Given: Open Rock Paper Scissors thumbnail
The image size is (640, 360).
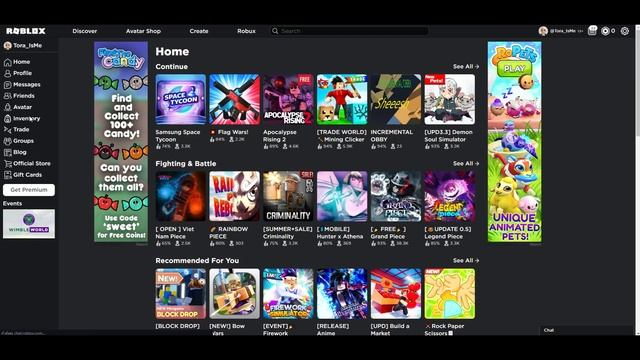Looking at the screenshot, I should 450,293.
